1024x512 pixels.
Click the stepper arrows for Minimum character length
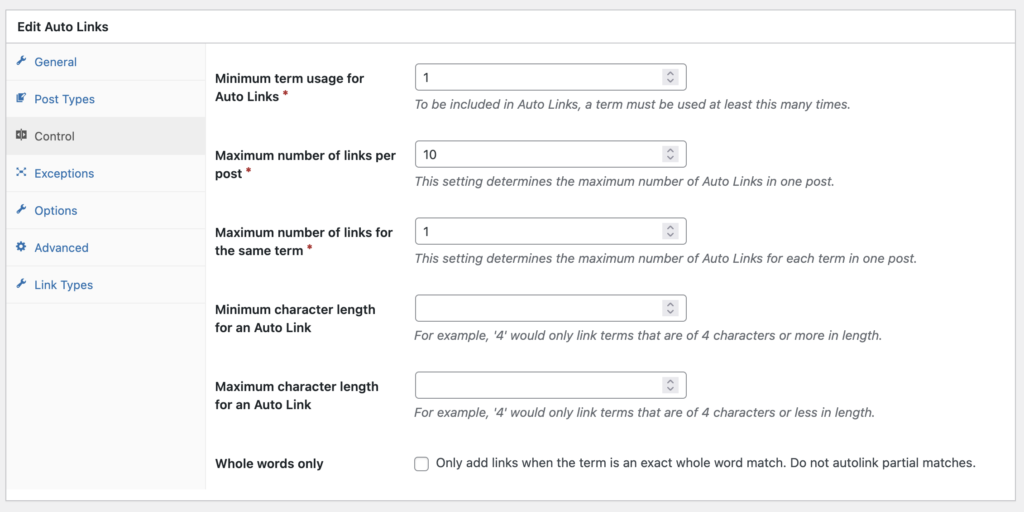[670, 308]
